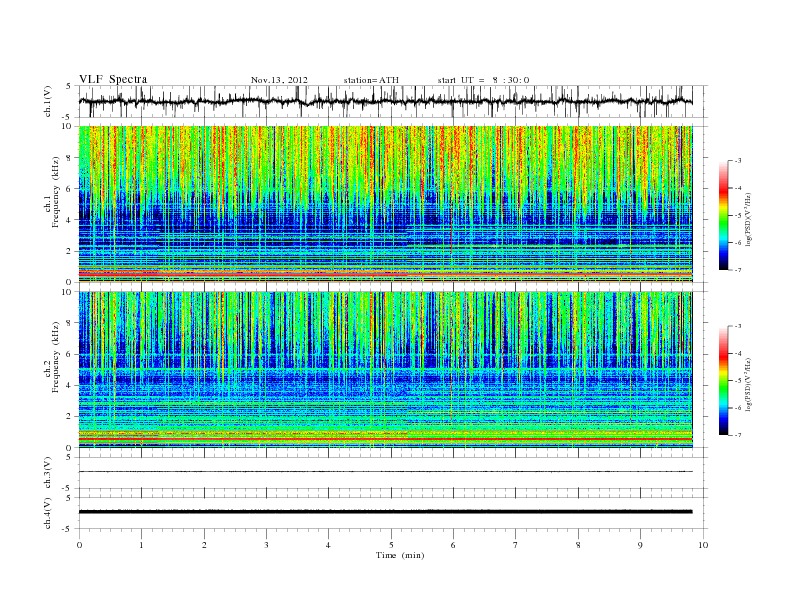Click the time axis tick label '0'
This screenshot has height=612, width=792.
coord(79,545)
